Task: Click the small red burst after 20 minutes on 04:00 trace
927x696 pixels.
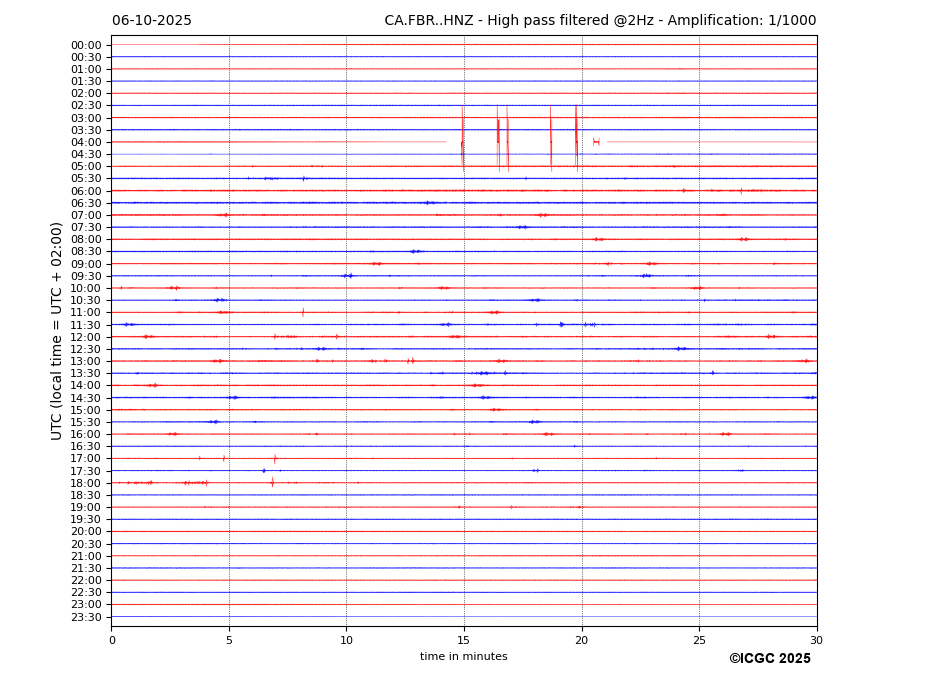Action: pos(596,142)
